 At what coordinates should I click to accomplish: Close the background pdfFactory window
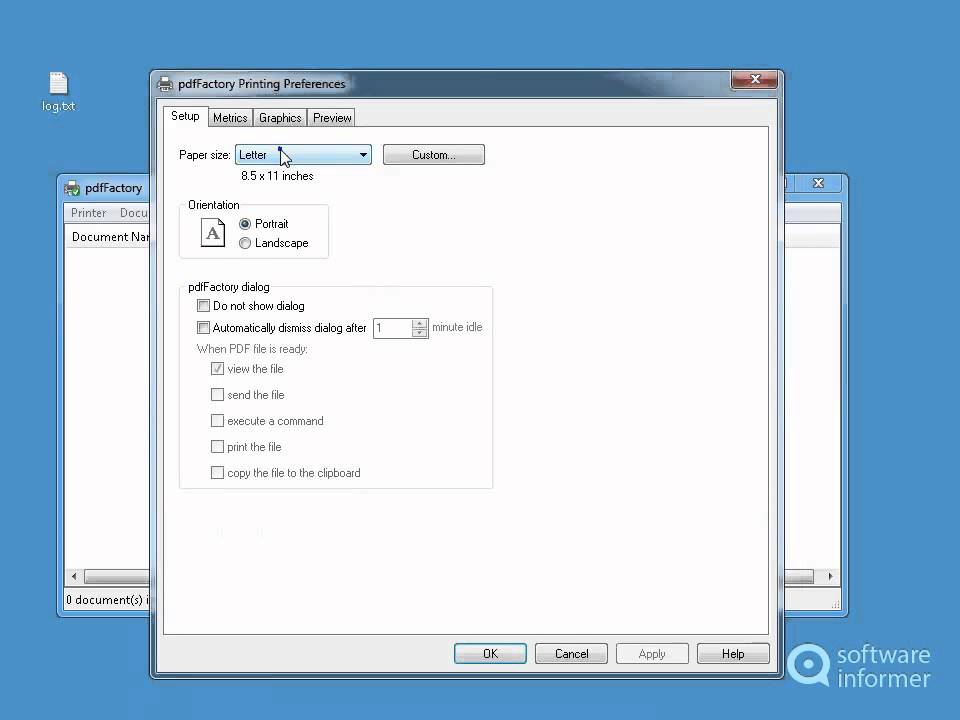(x=819, y=183)
